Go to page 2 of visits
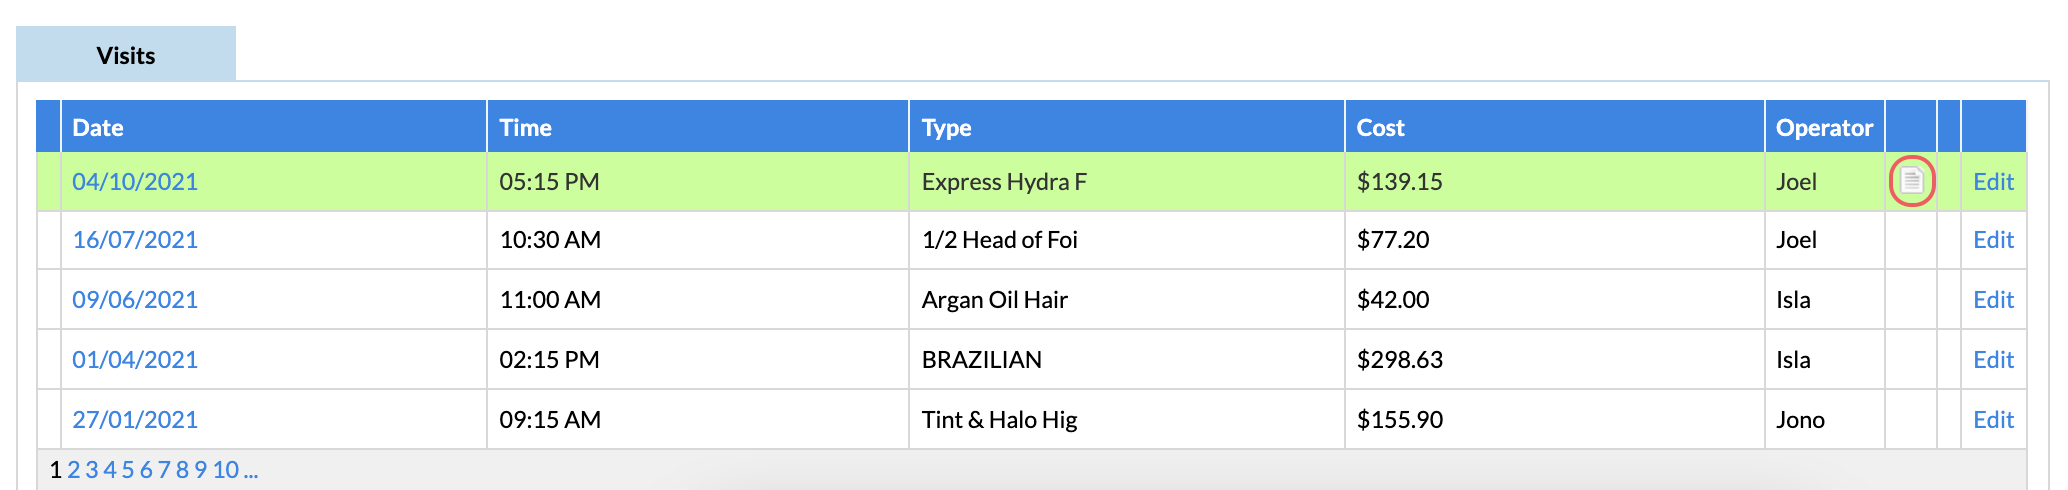 [74, 470]
